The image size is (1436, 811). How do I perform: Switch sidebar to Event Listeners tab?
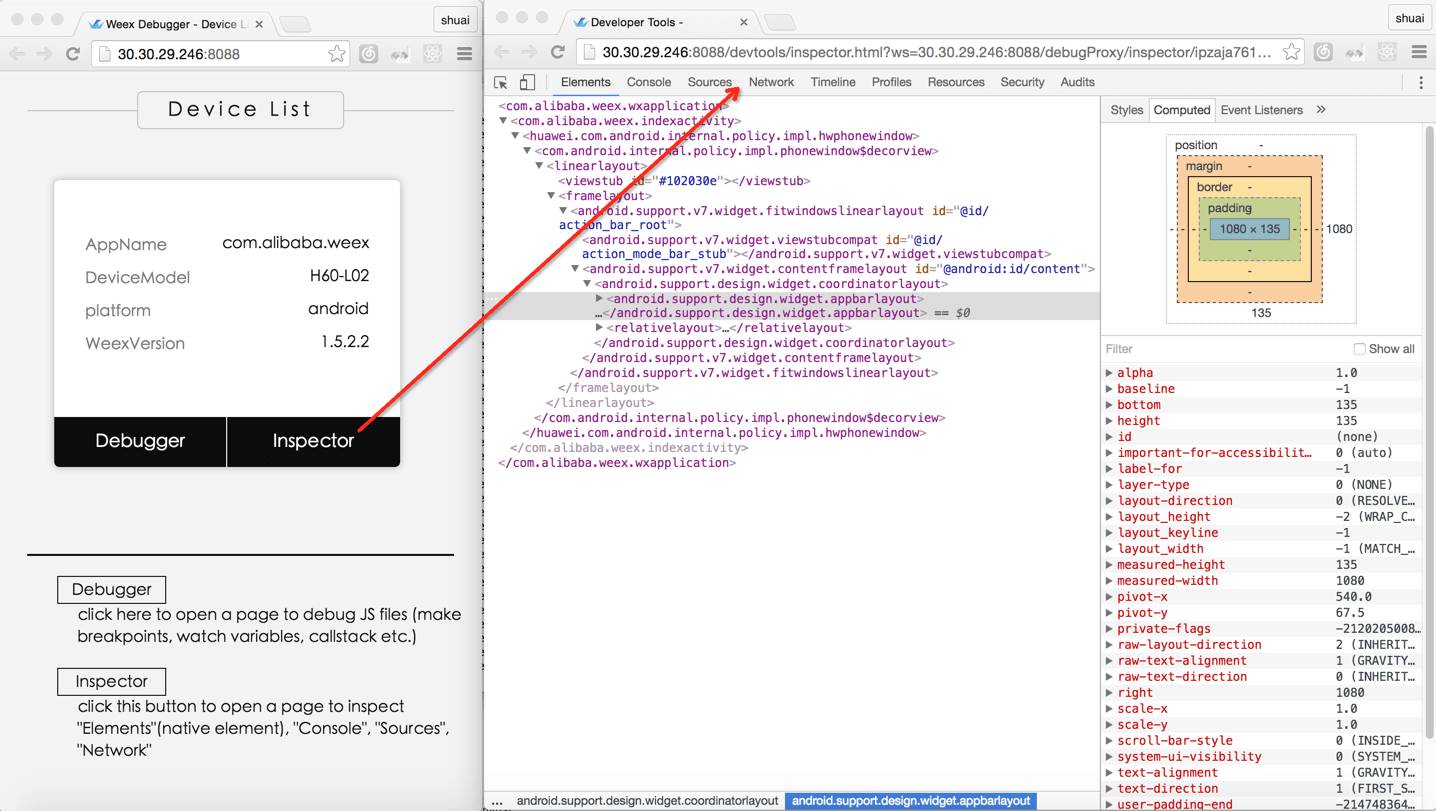tap(1261, 110)
